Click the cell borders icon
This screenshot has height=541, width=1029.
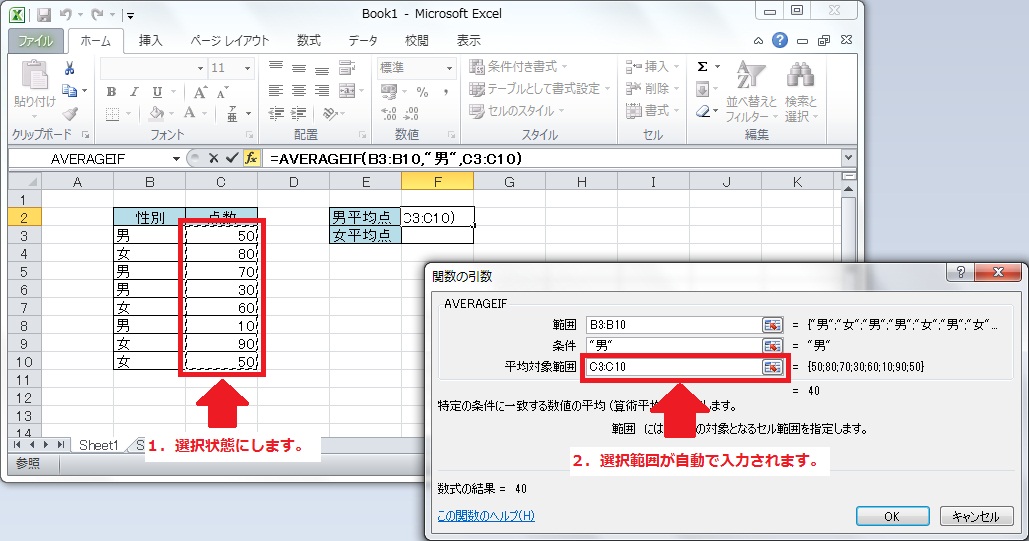click(x=113, y=114)
